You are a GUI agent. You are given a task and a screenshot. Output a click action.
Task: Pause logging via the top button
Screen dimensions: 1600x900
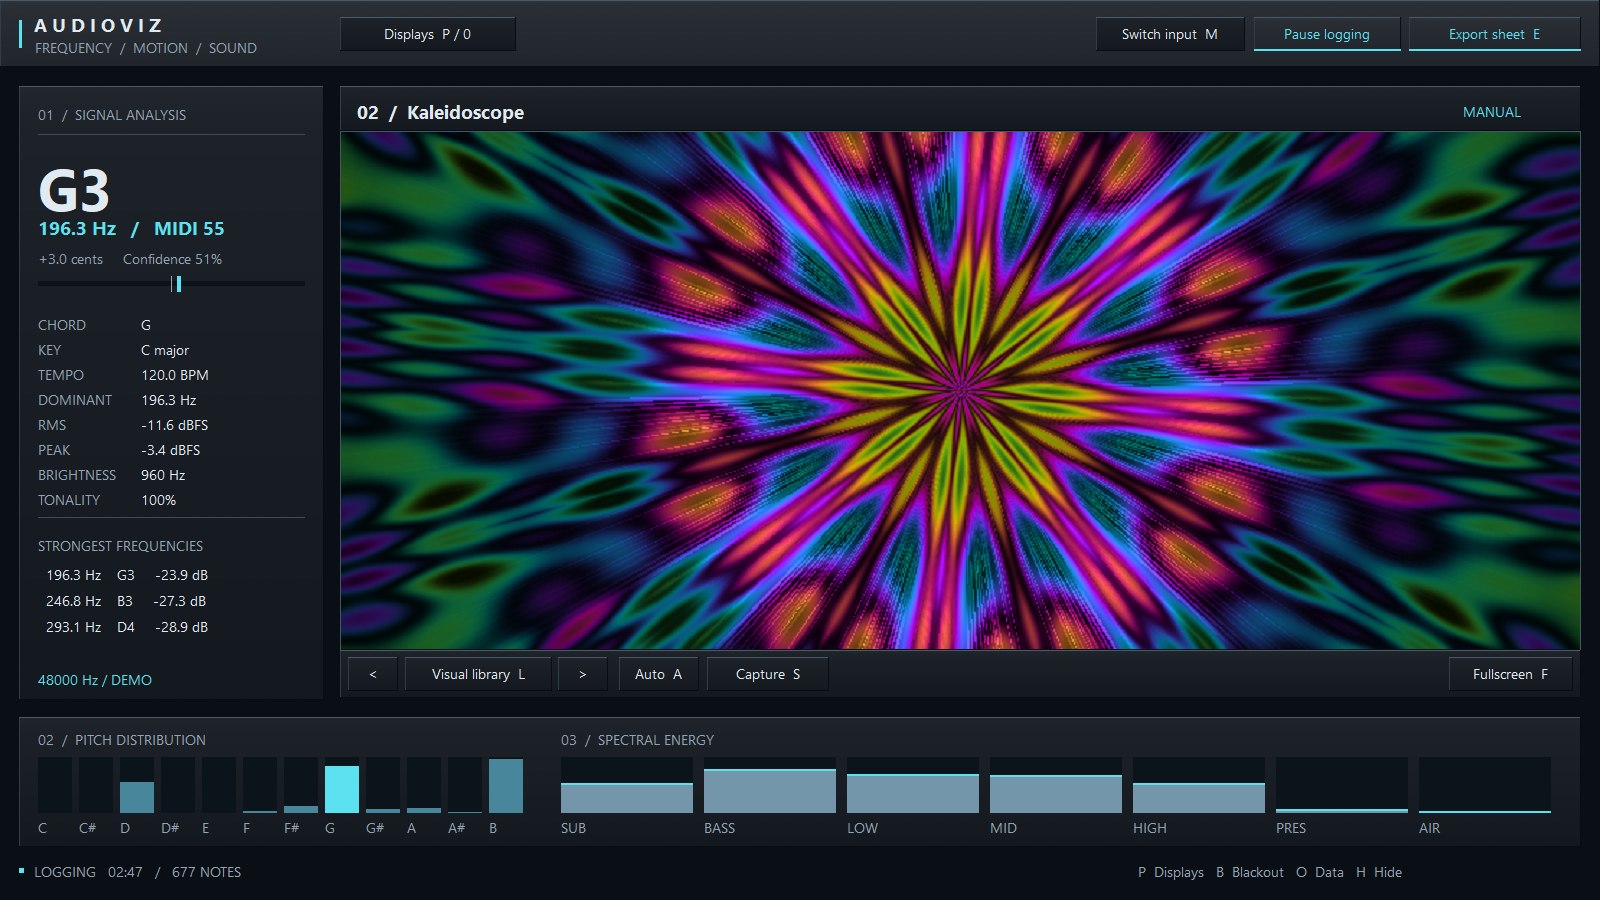point(1327,34)
